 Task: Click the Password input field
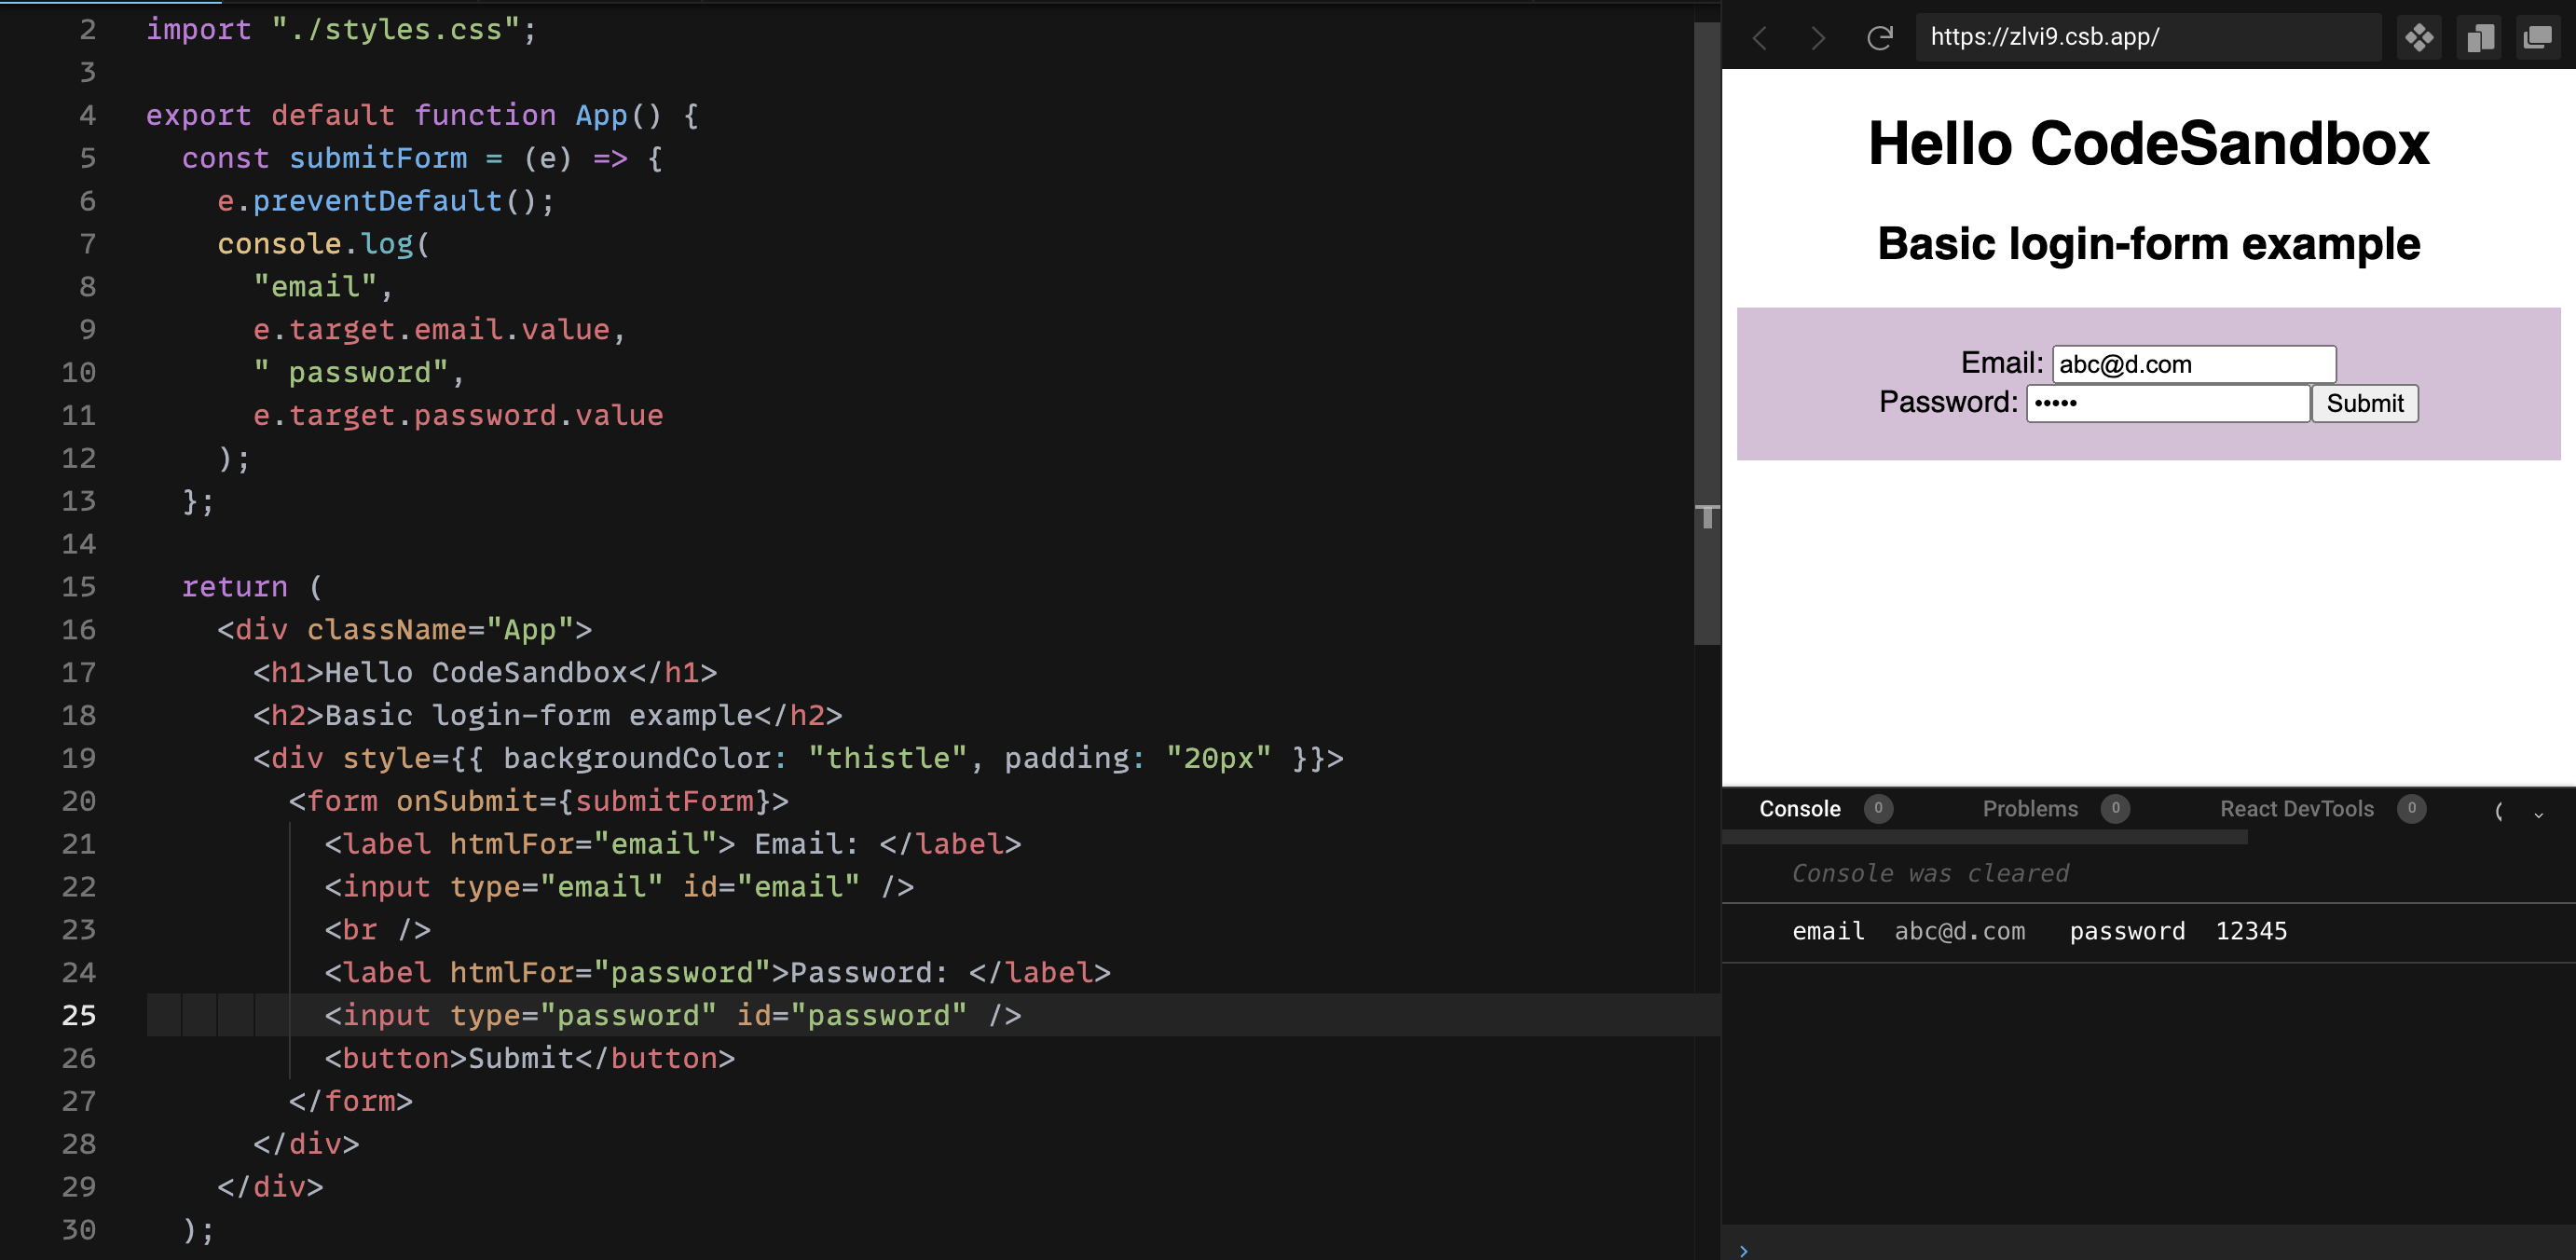click(2168, 403)
